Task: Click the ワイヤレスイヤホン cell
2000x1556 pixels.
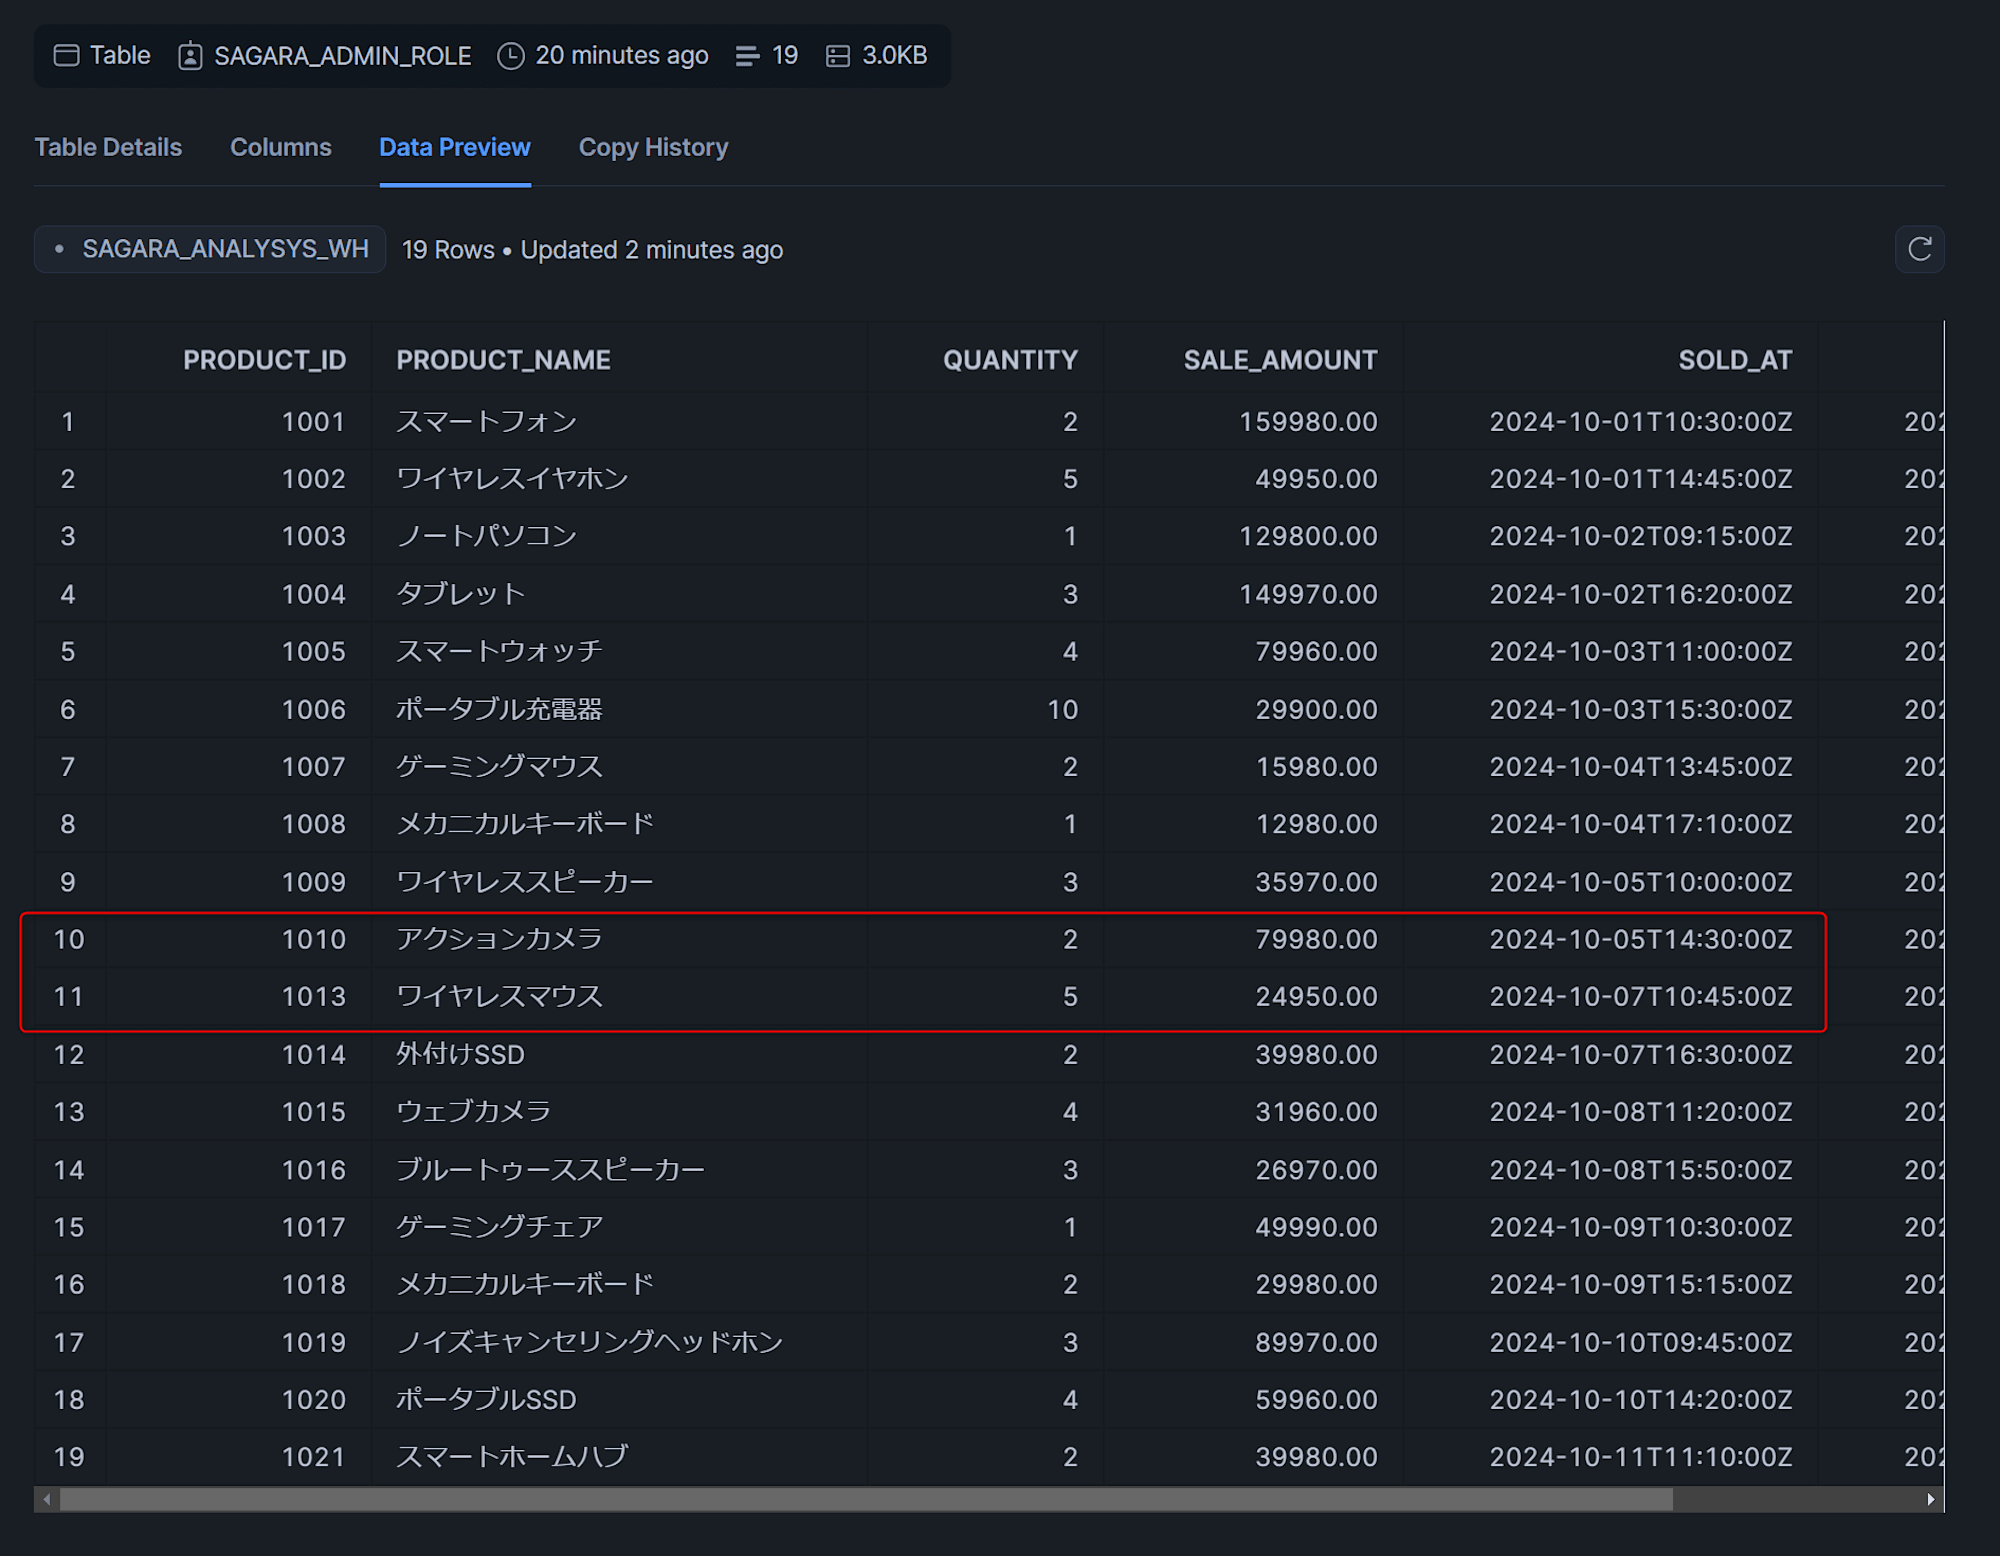Action: pyautogui.click(x=512, y=479)
